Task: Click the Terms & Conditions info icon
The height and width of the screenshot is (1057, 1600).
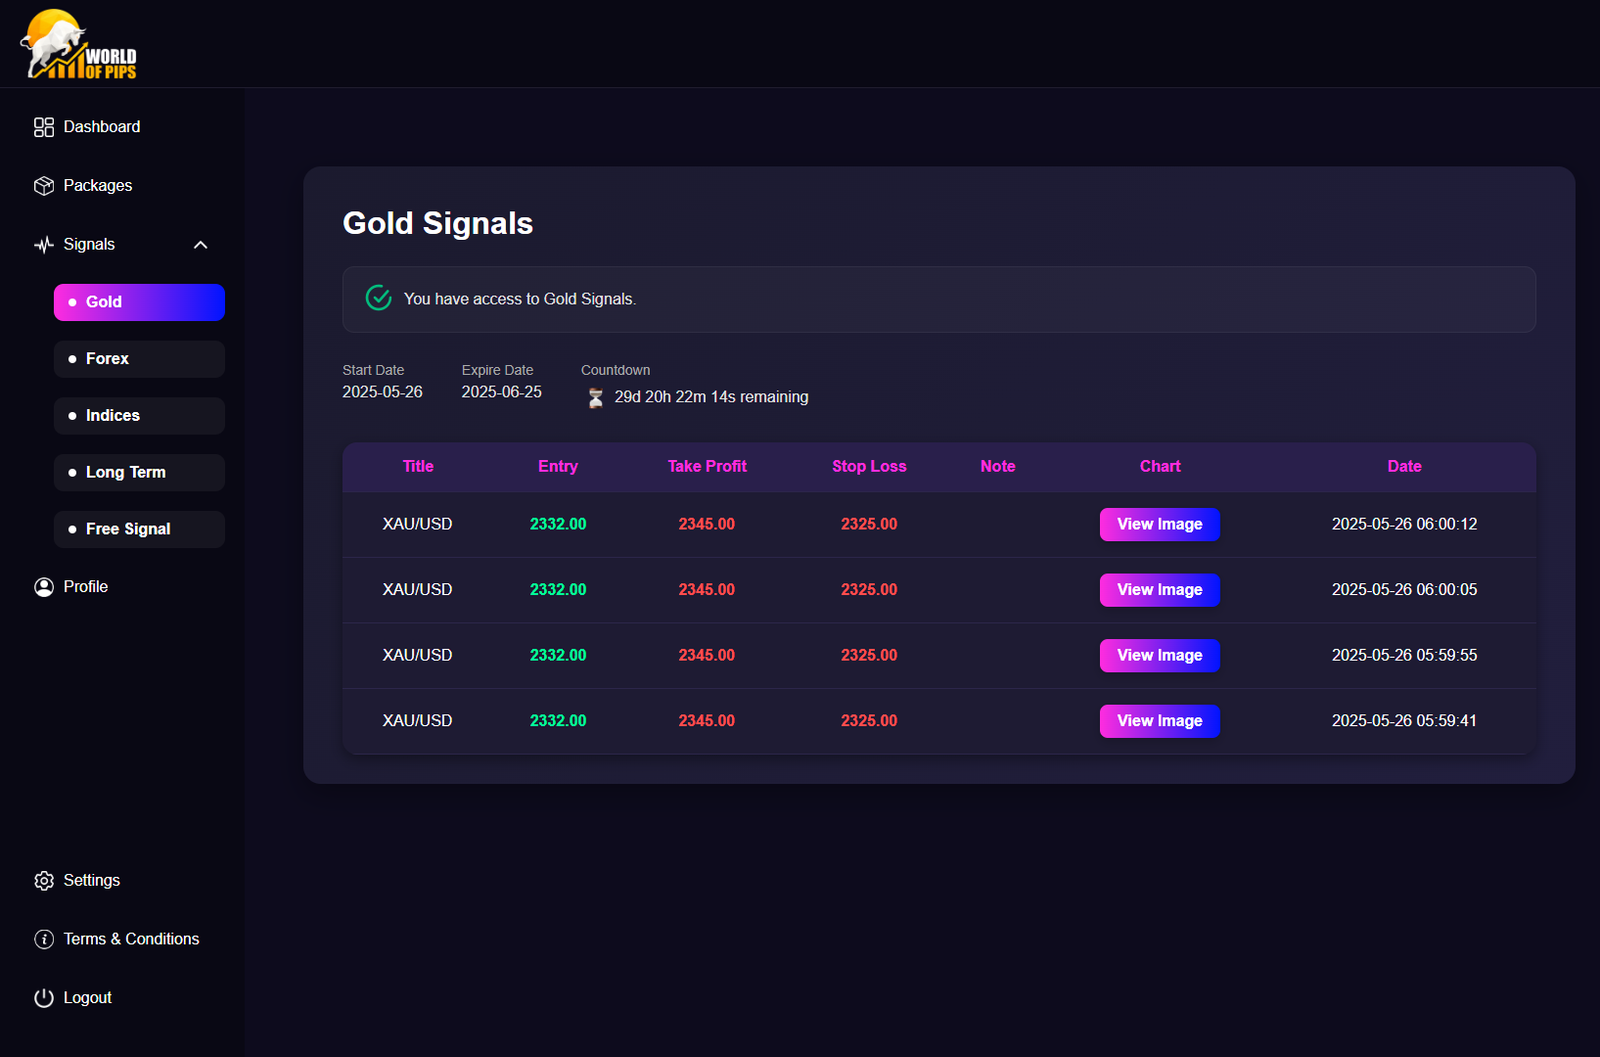Action: [x=44, y=939]
